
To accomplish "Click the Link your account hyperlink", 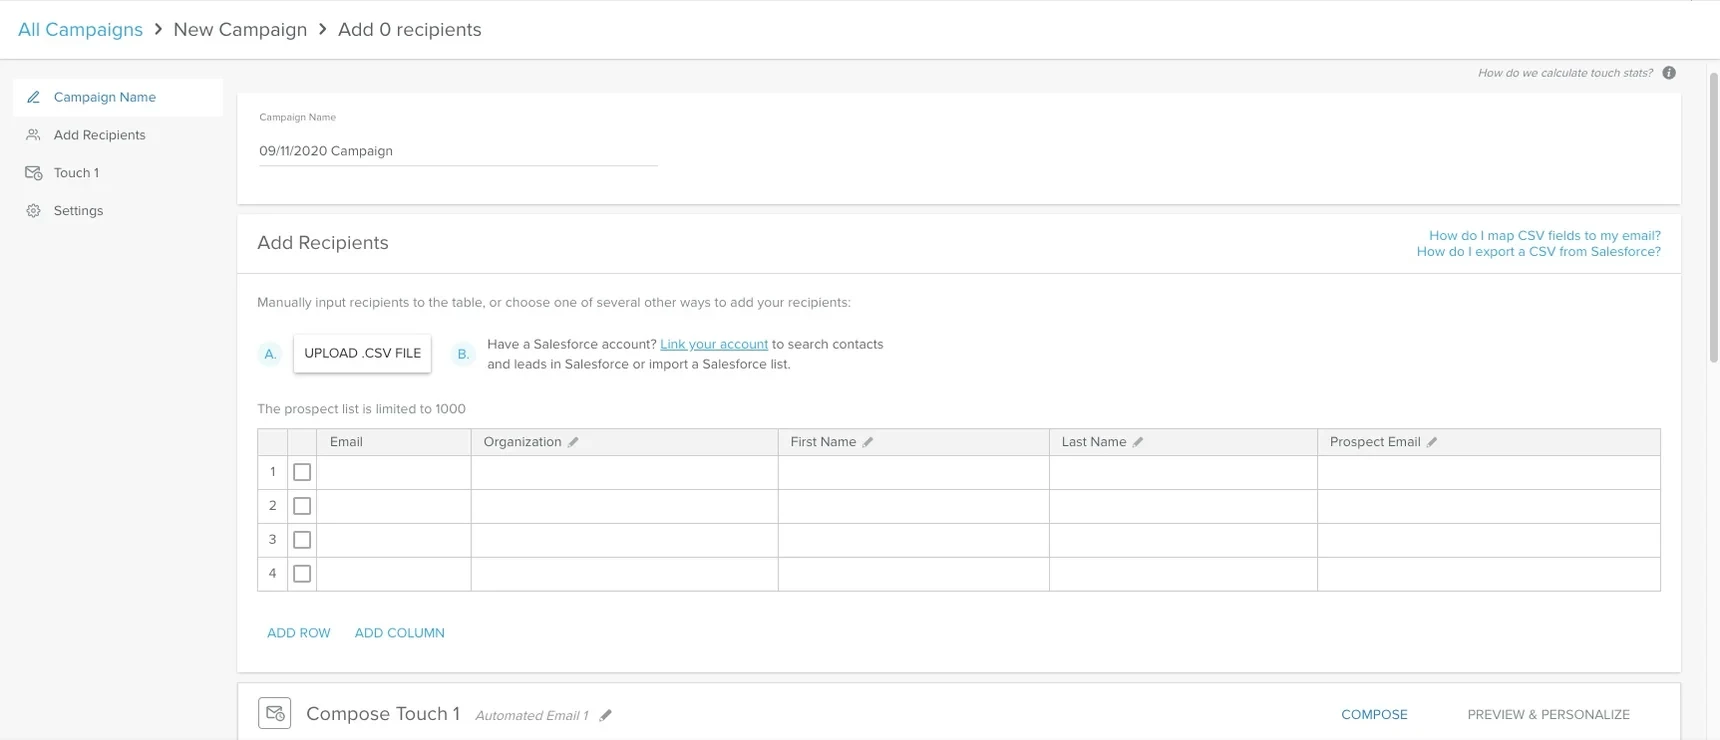I will coord(714,344).
